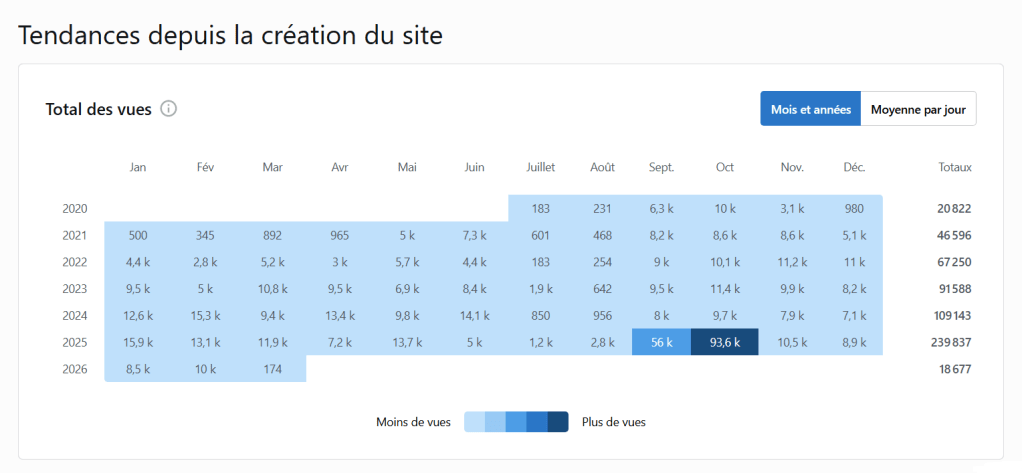1022x473 pixels.
Task: Click the 2020 year row label
Action: click(x=75, y=209)
